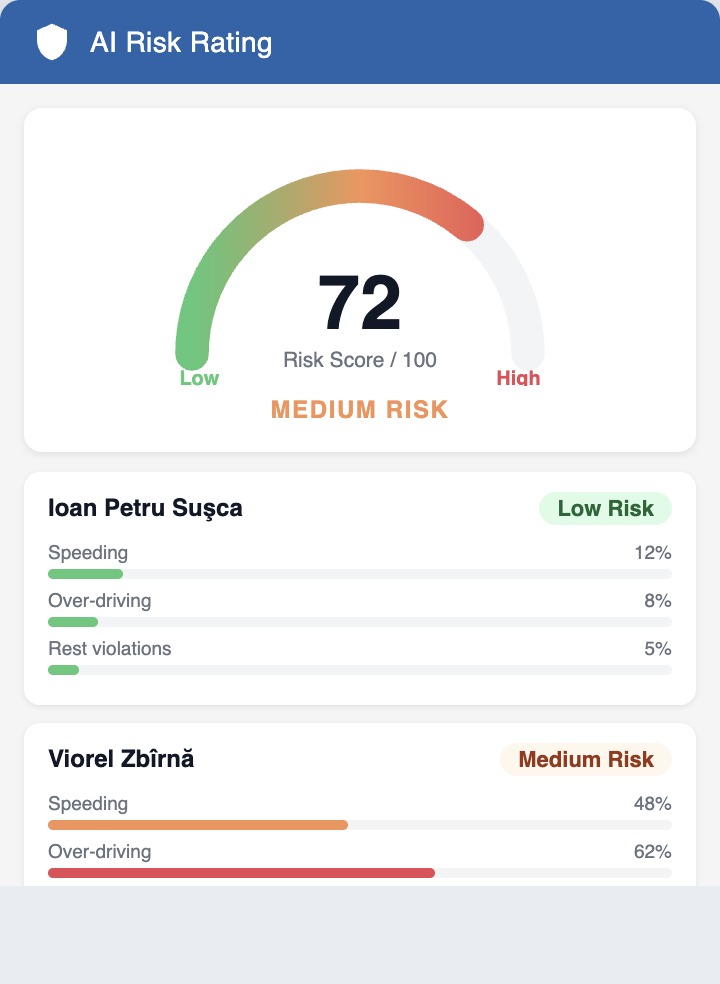Click the shield icon in the header
The image size is (720, 984).
52,42
